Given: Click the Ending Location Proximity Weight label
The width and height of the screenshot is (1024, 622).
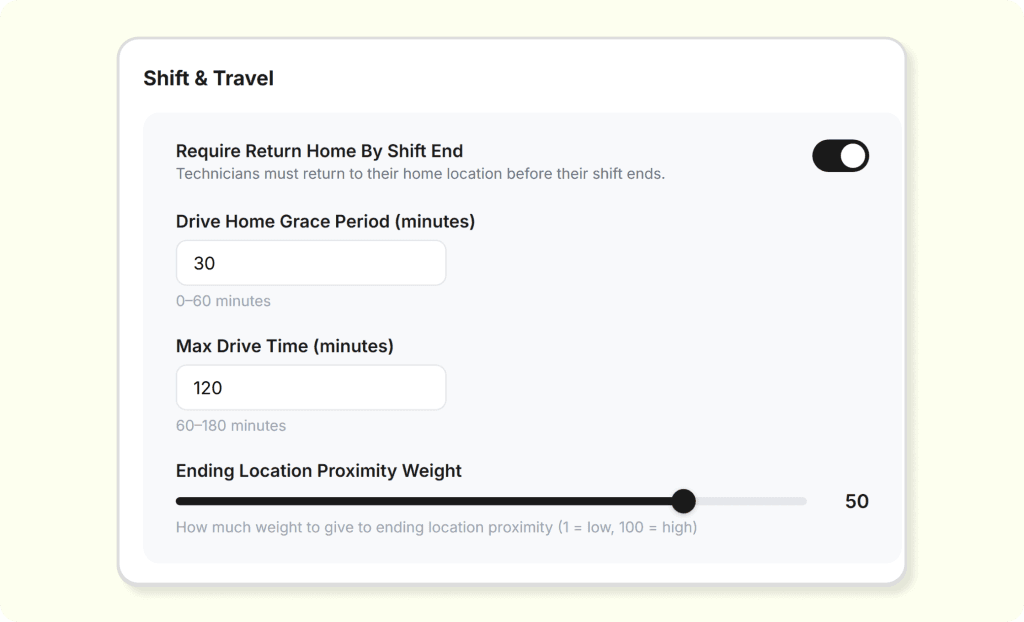Looking at the screenshot, I should [318, 470].
